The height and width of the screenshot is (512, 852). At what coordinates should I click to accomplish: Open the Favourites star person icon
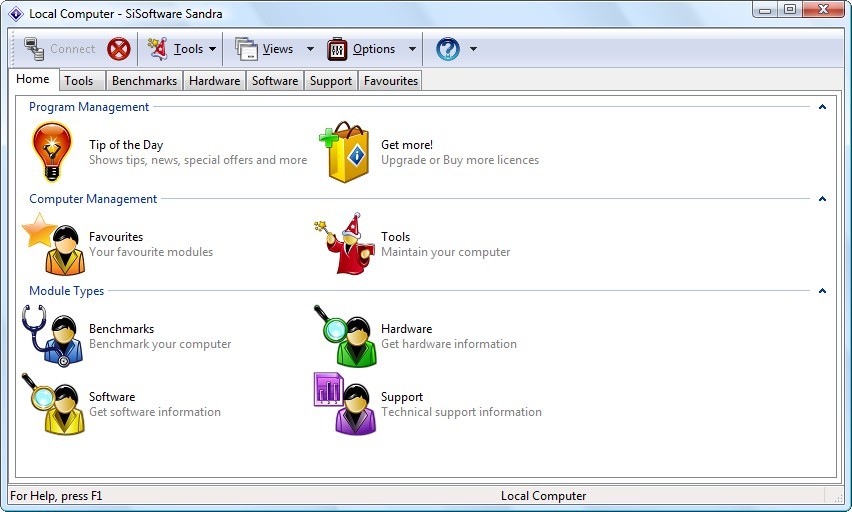[53, 244]
